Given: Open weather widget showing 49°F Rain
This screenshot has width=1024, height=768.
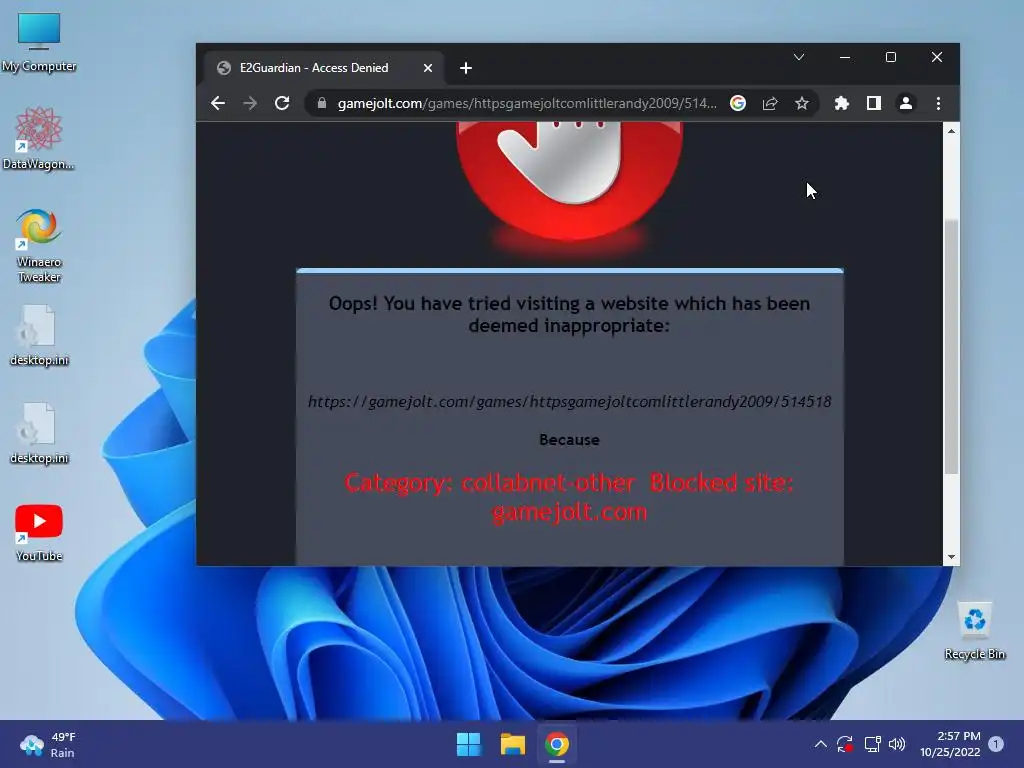Looking at the screenshot, I should tap(48, 744).
